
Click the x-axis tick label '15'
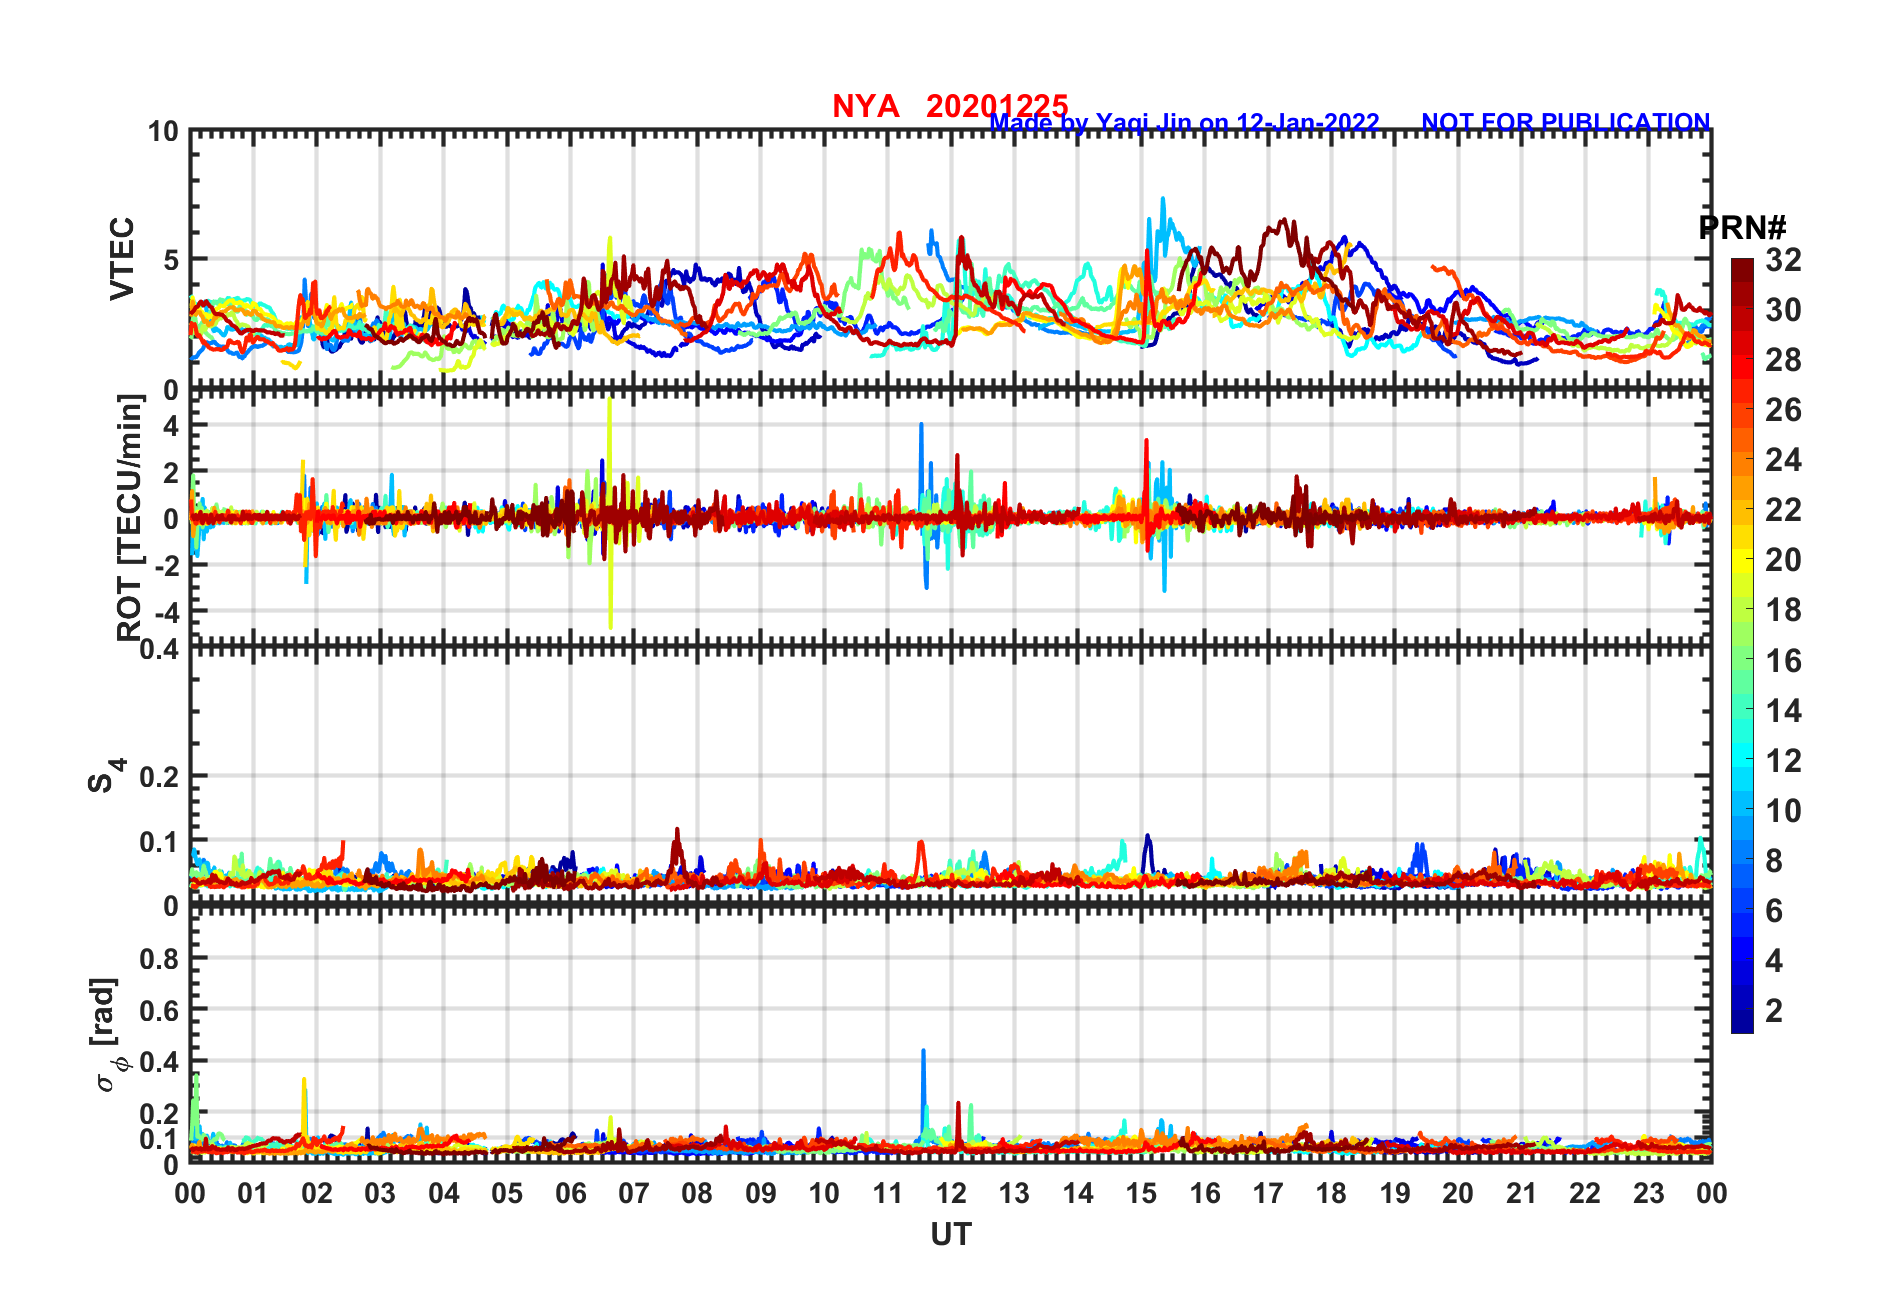click(1141, 1193)
